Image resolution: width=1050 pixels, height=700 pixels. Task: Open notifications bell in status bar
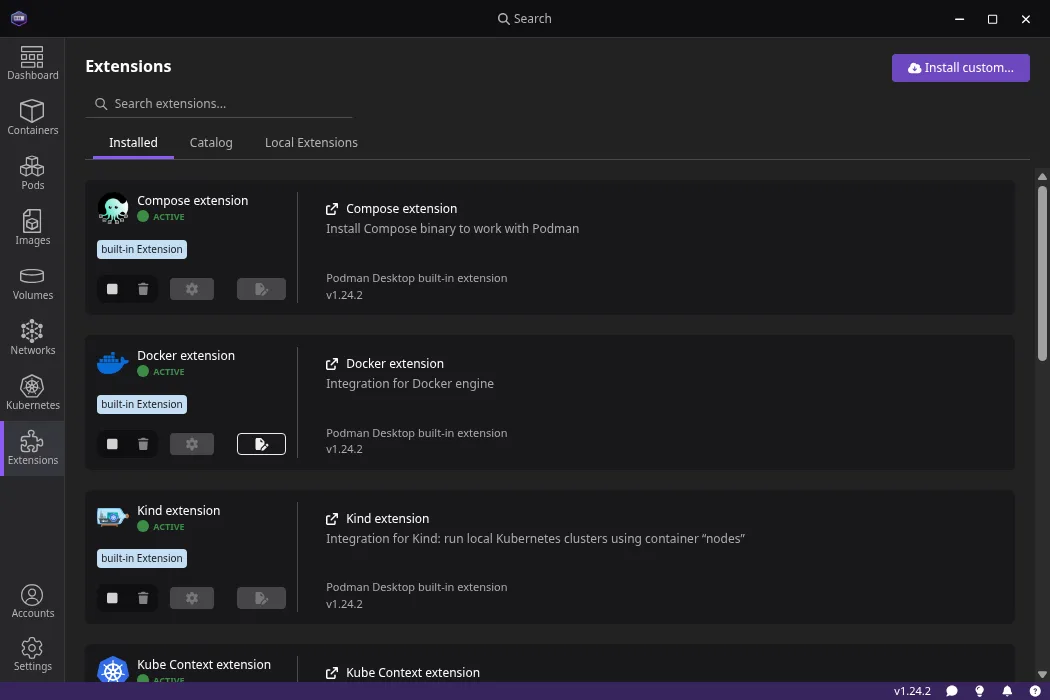[x=1007, y=691]
